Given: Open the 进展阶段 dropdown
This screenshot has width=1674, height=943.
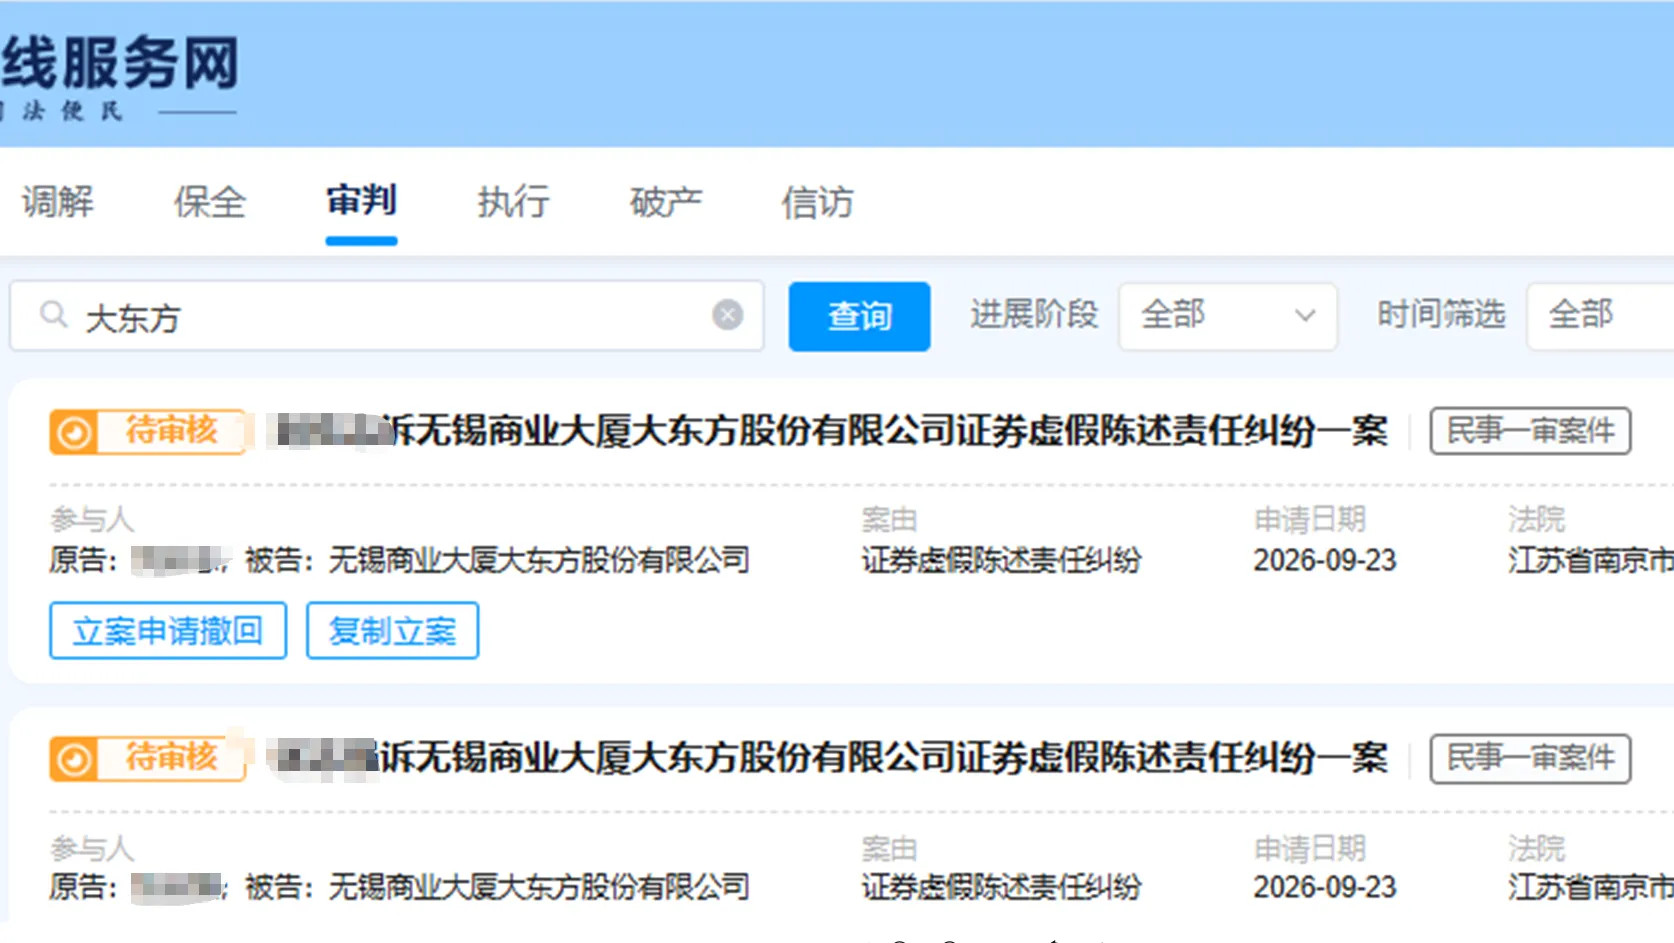Looking at the screenshot, I should click(x=1228, y=316).
